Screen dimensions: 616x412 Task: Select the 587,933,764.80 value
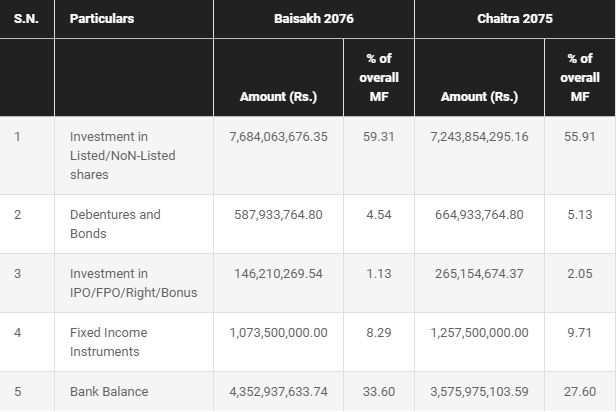(x=279, y=215)
